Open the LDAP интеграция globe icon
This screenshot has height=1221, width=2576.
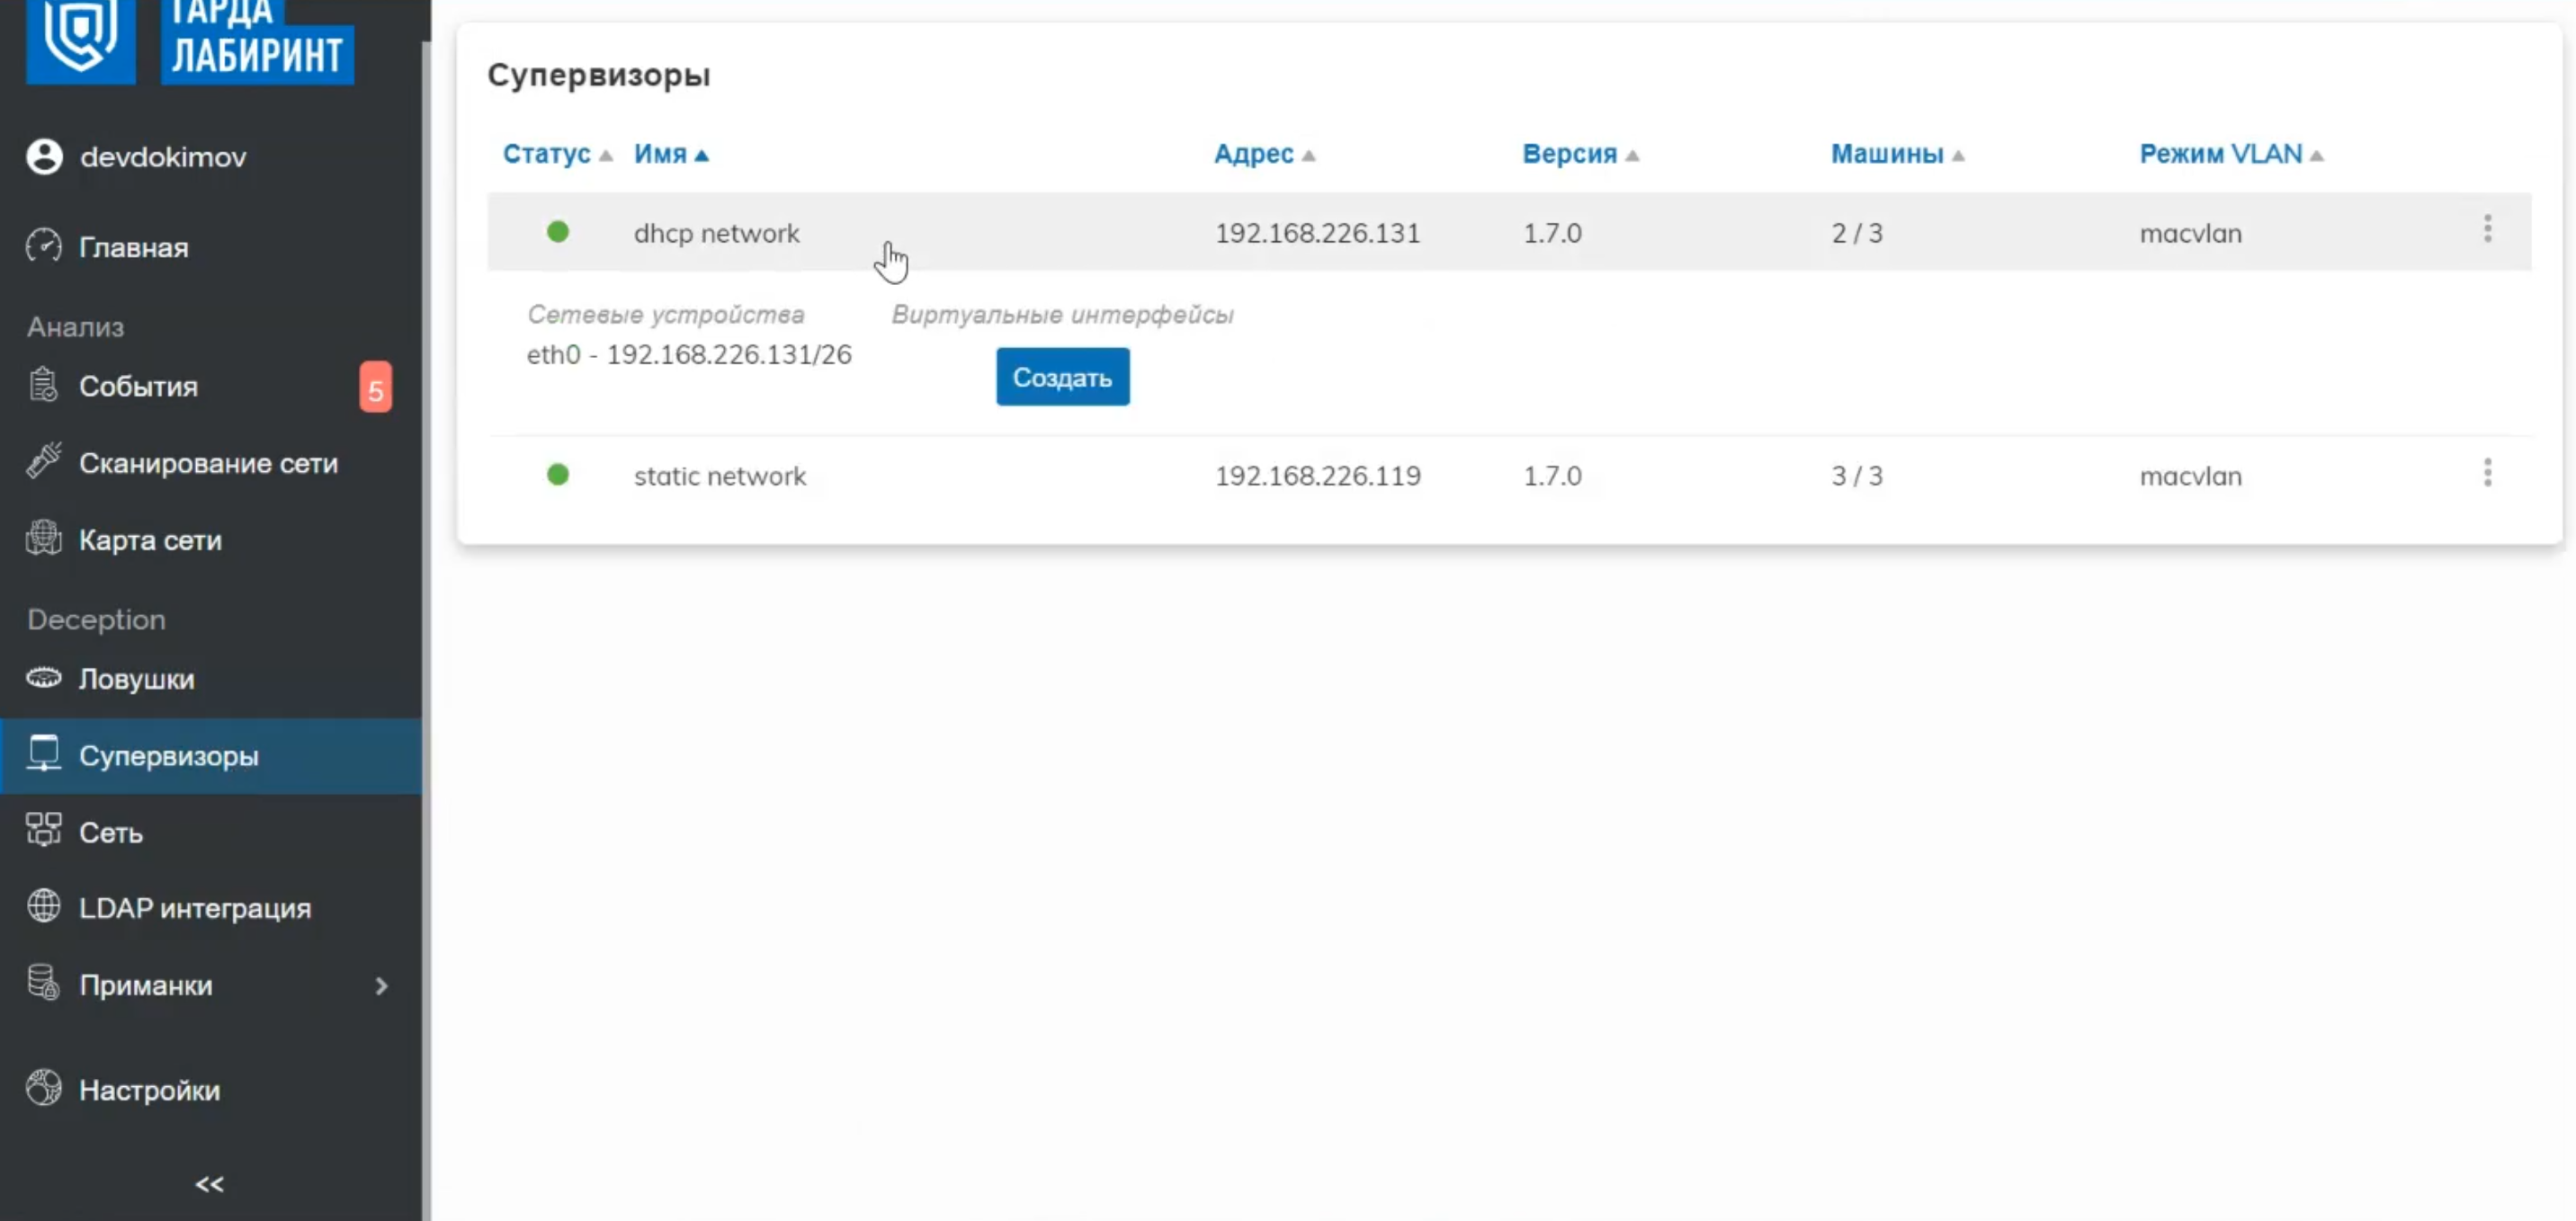click(x=44, y=907)
